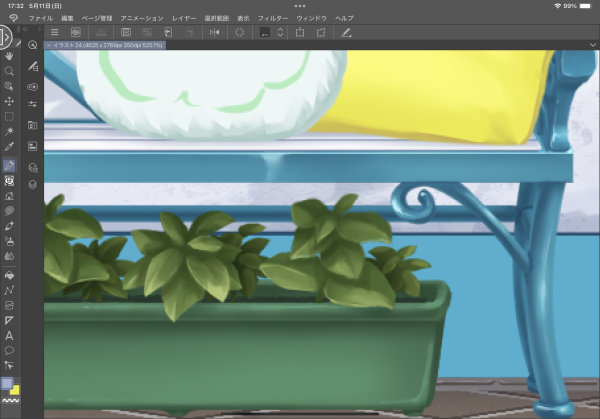The height and width of the screenshot is (419, 600).
Task: Select the Eyedropper tool
Action: click(9, 147)
